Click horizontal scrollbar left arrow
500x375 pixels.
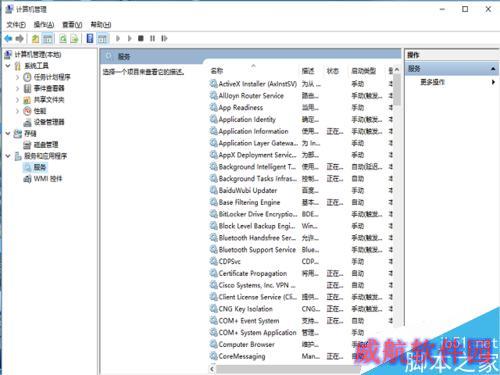pos(212,369)
